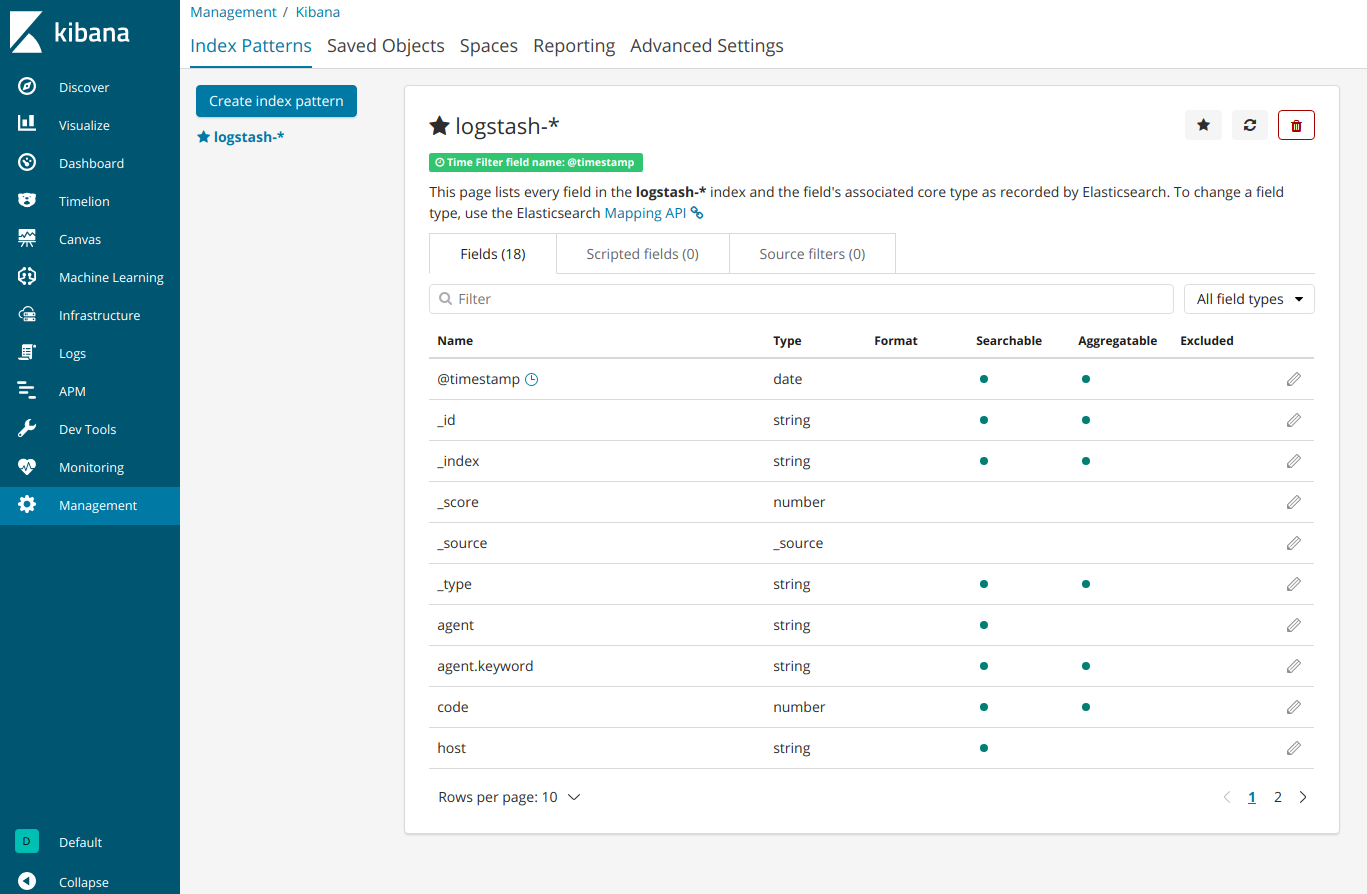Switch to the Saved Objects tab
The height and width of the screenshot is (894, 1367).
386,45
